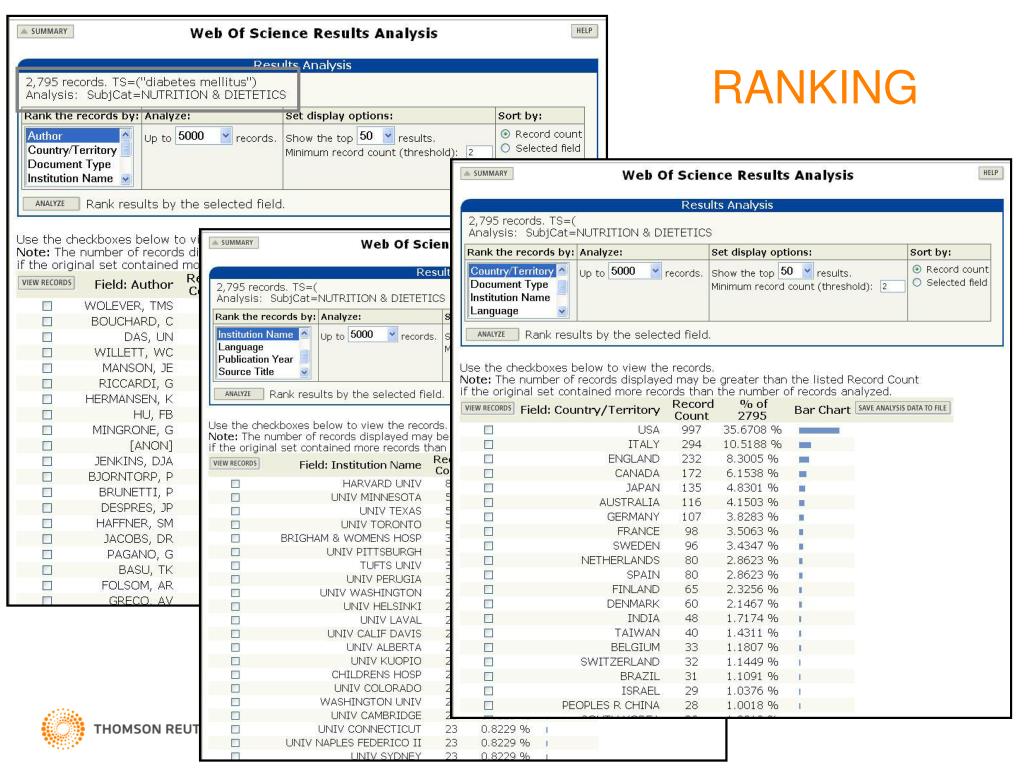1024x768 pixels.
Task: Click USA bar in bar chart
Action: (819, 430)
